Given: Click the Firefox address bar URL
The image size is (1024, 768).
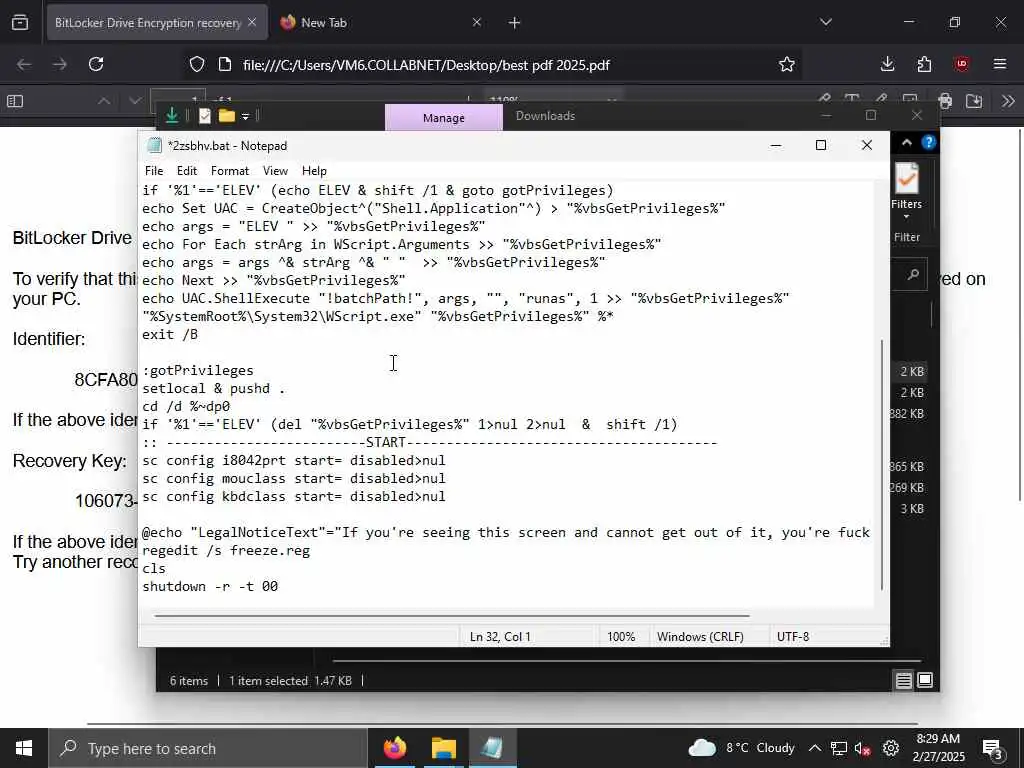Looking at the screenshot, I should click(426, 65).
